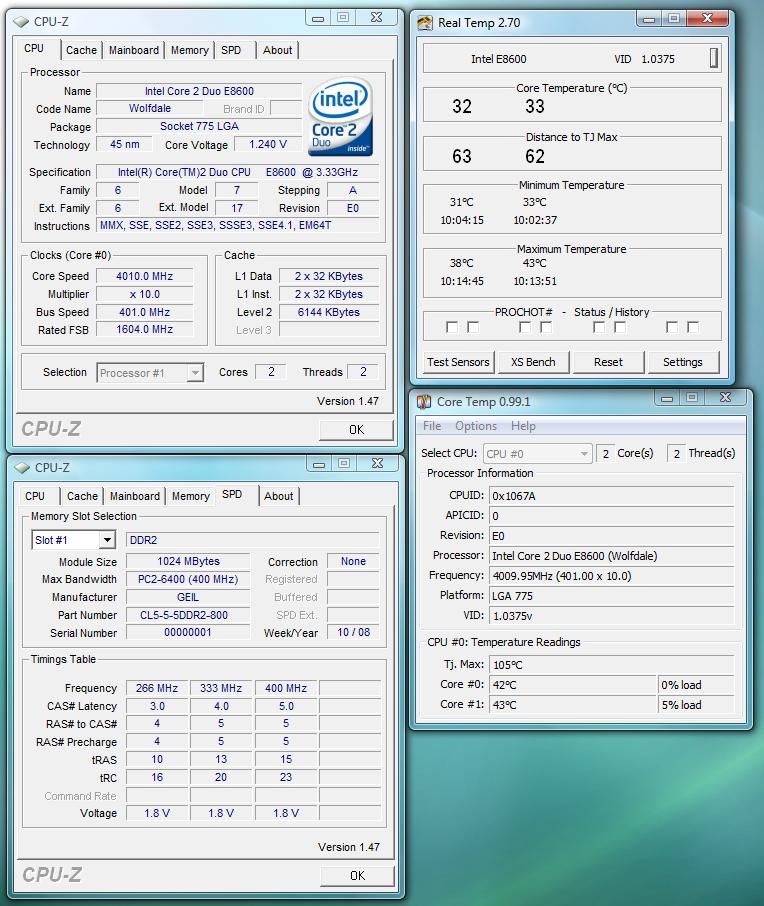Close the top CPU-Z window
The width and height of the screenshot is (764, 906).
click(x=376, y=18)
